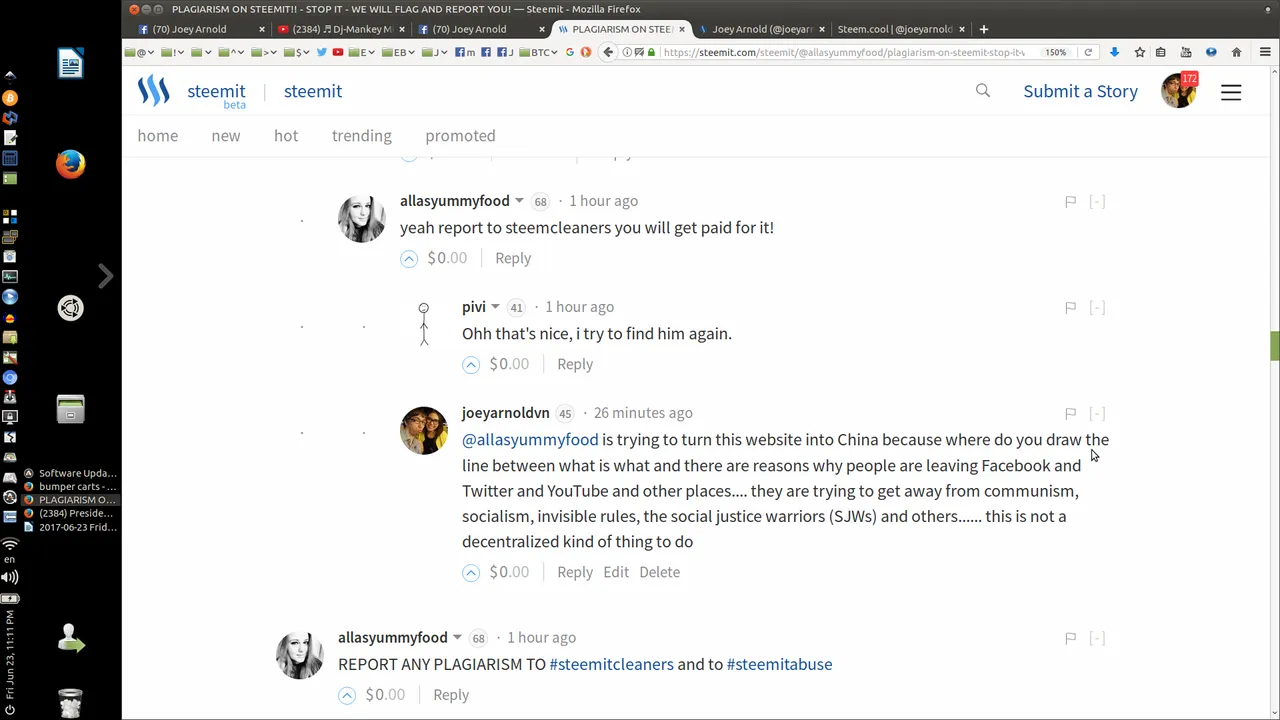Upvote pivi's comment
The width and height of the screenshot is (1280, 720).
pyautogui.click(x=471, y=365)
